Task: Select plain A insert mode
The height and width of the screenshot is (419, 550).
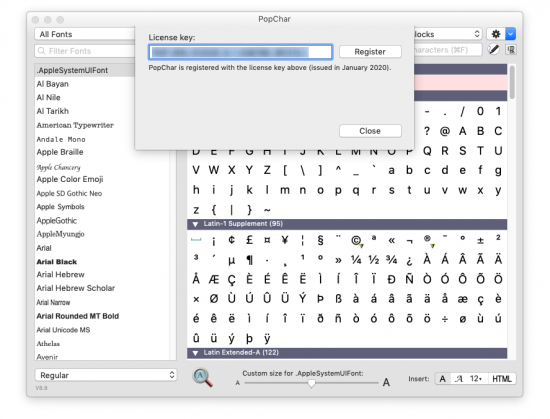Action: pos(443,379)
